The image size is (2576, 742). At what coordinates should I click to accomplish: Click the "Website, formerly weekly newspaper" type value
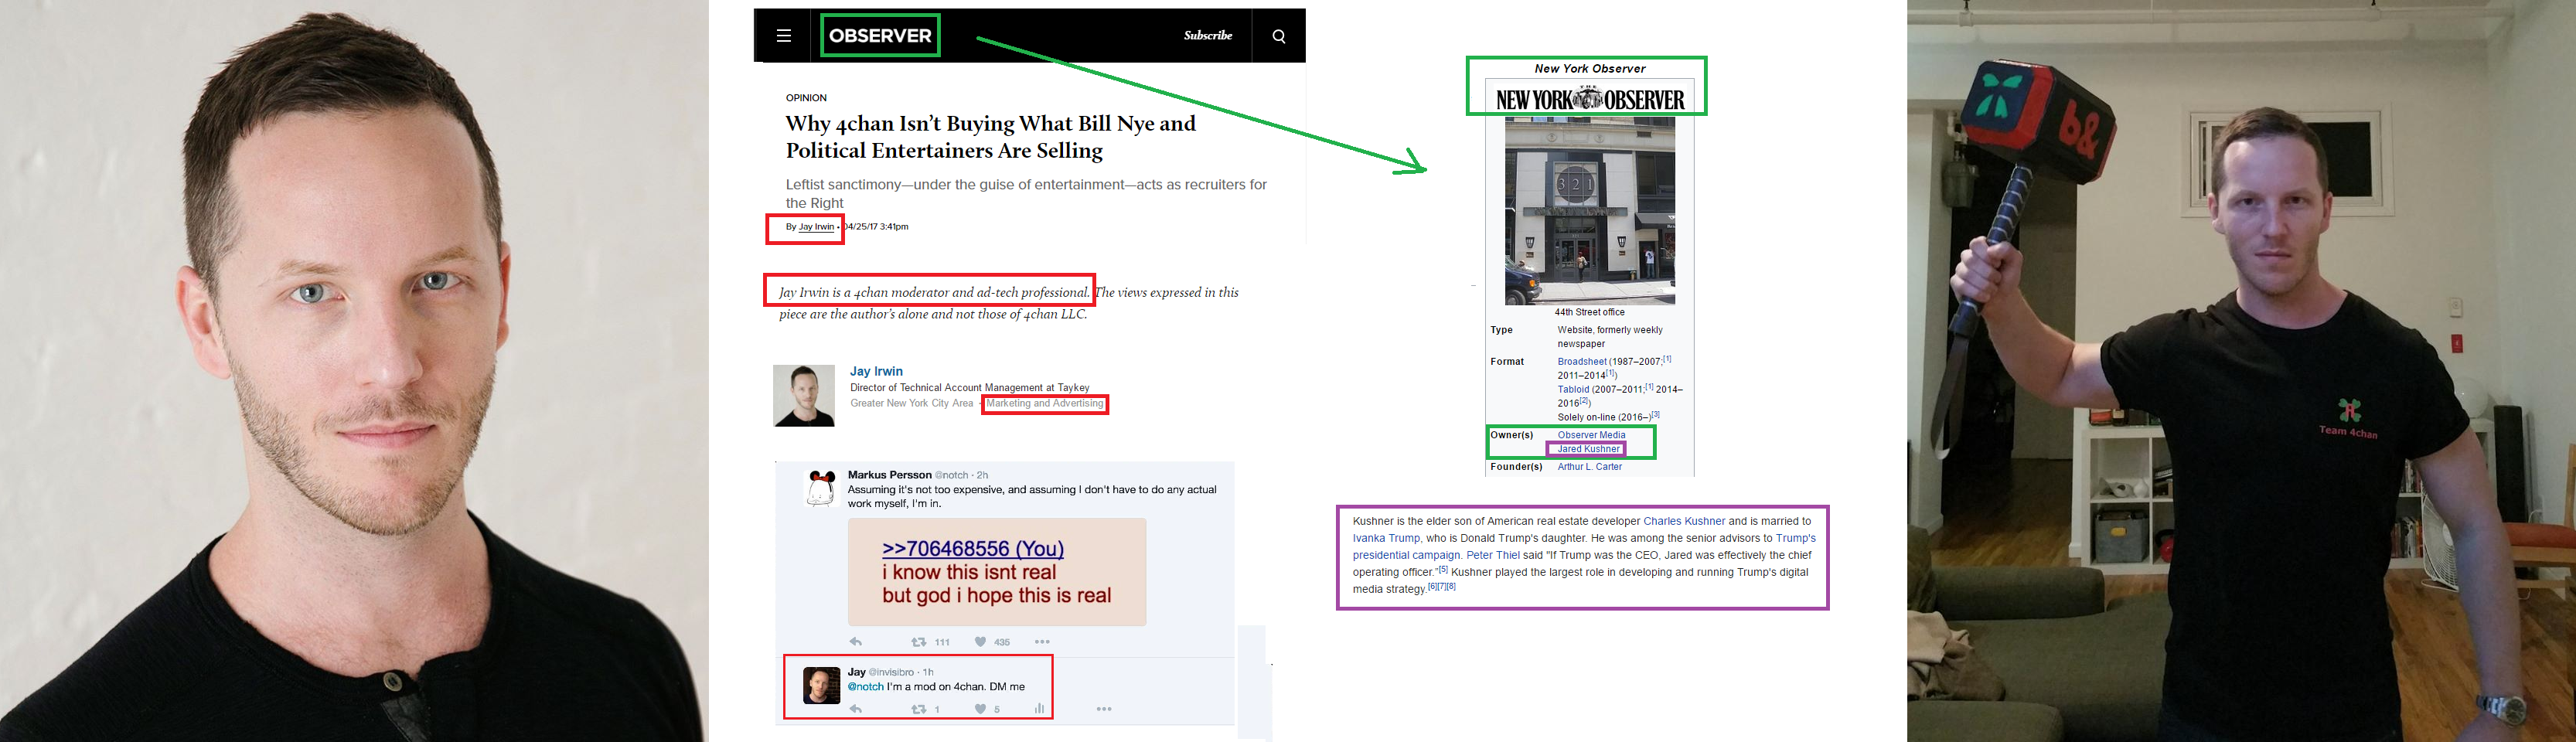point(1610,337)
